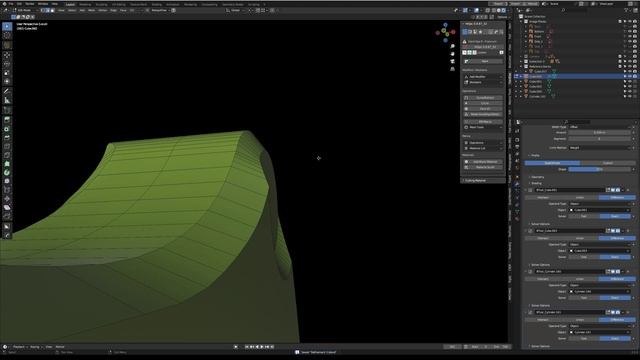Hide the selected Cube.002 outliner object
640x360 pixels.
(630, 76)
